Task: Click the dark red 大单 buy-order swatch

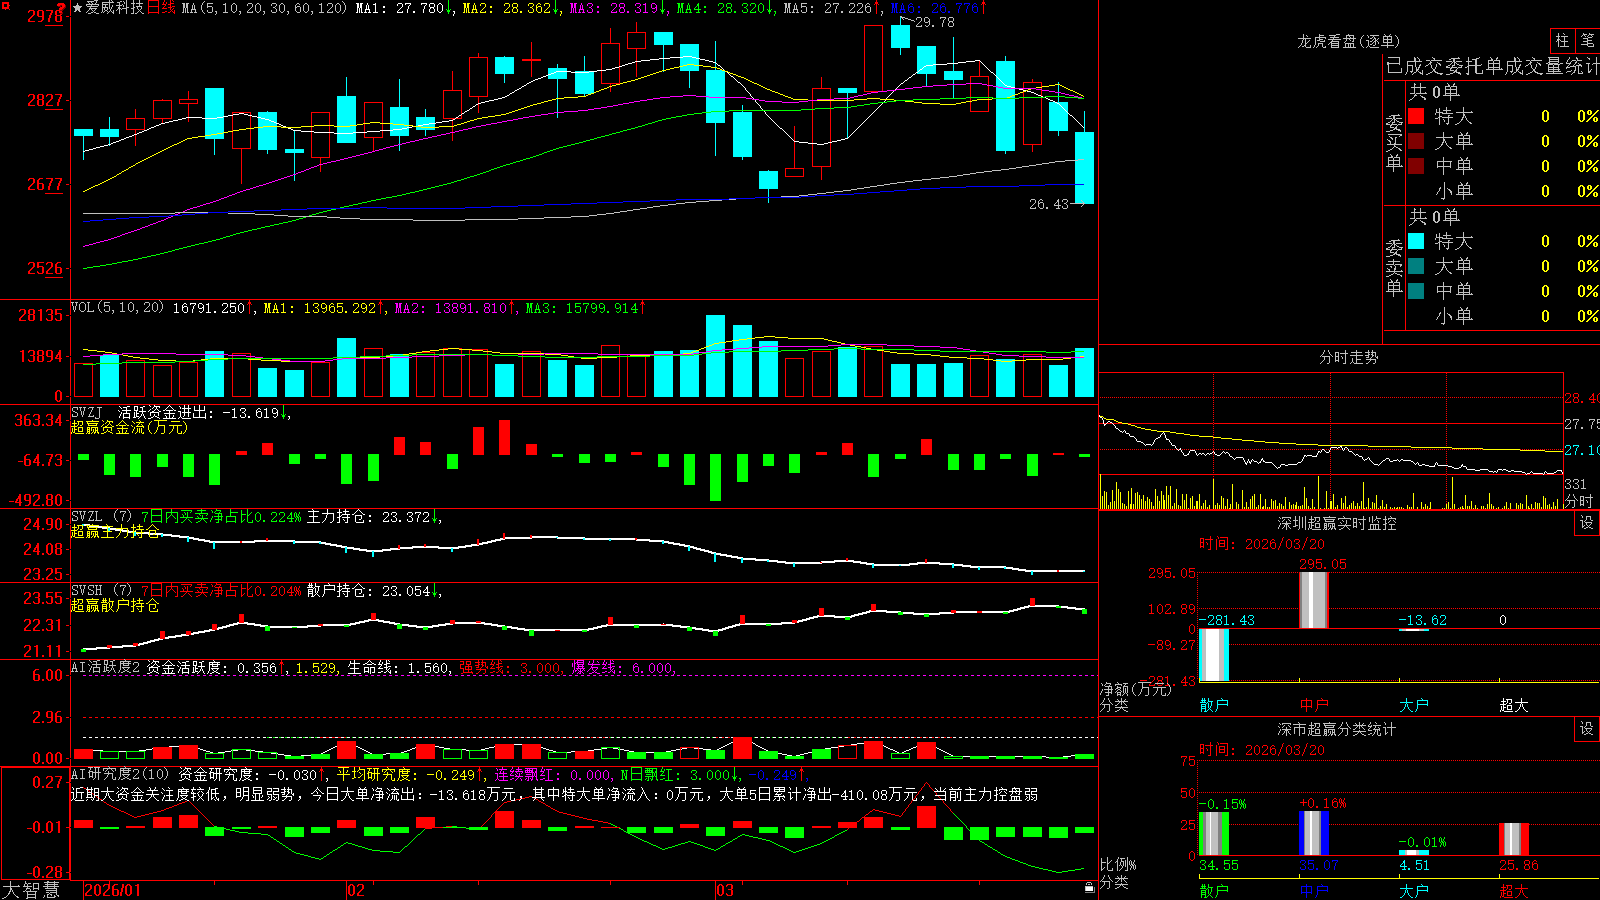Action: (x=1416, y=141)
